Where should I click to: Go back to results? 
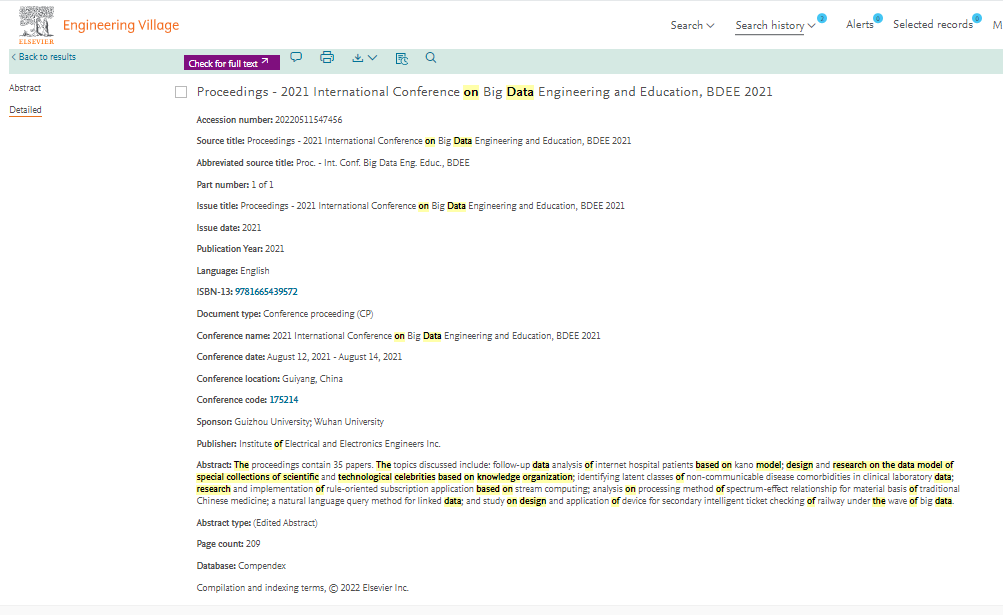pos(43,57)
